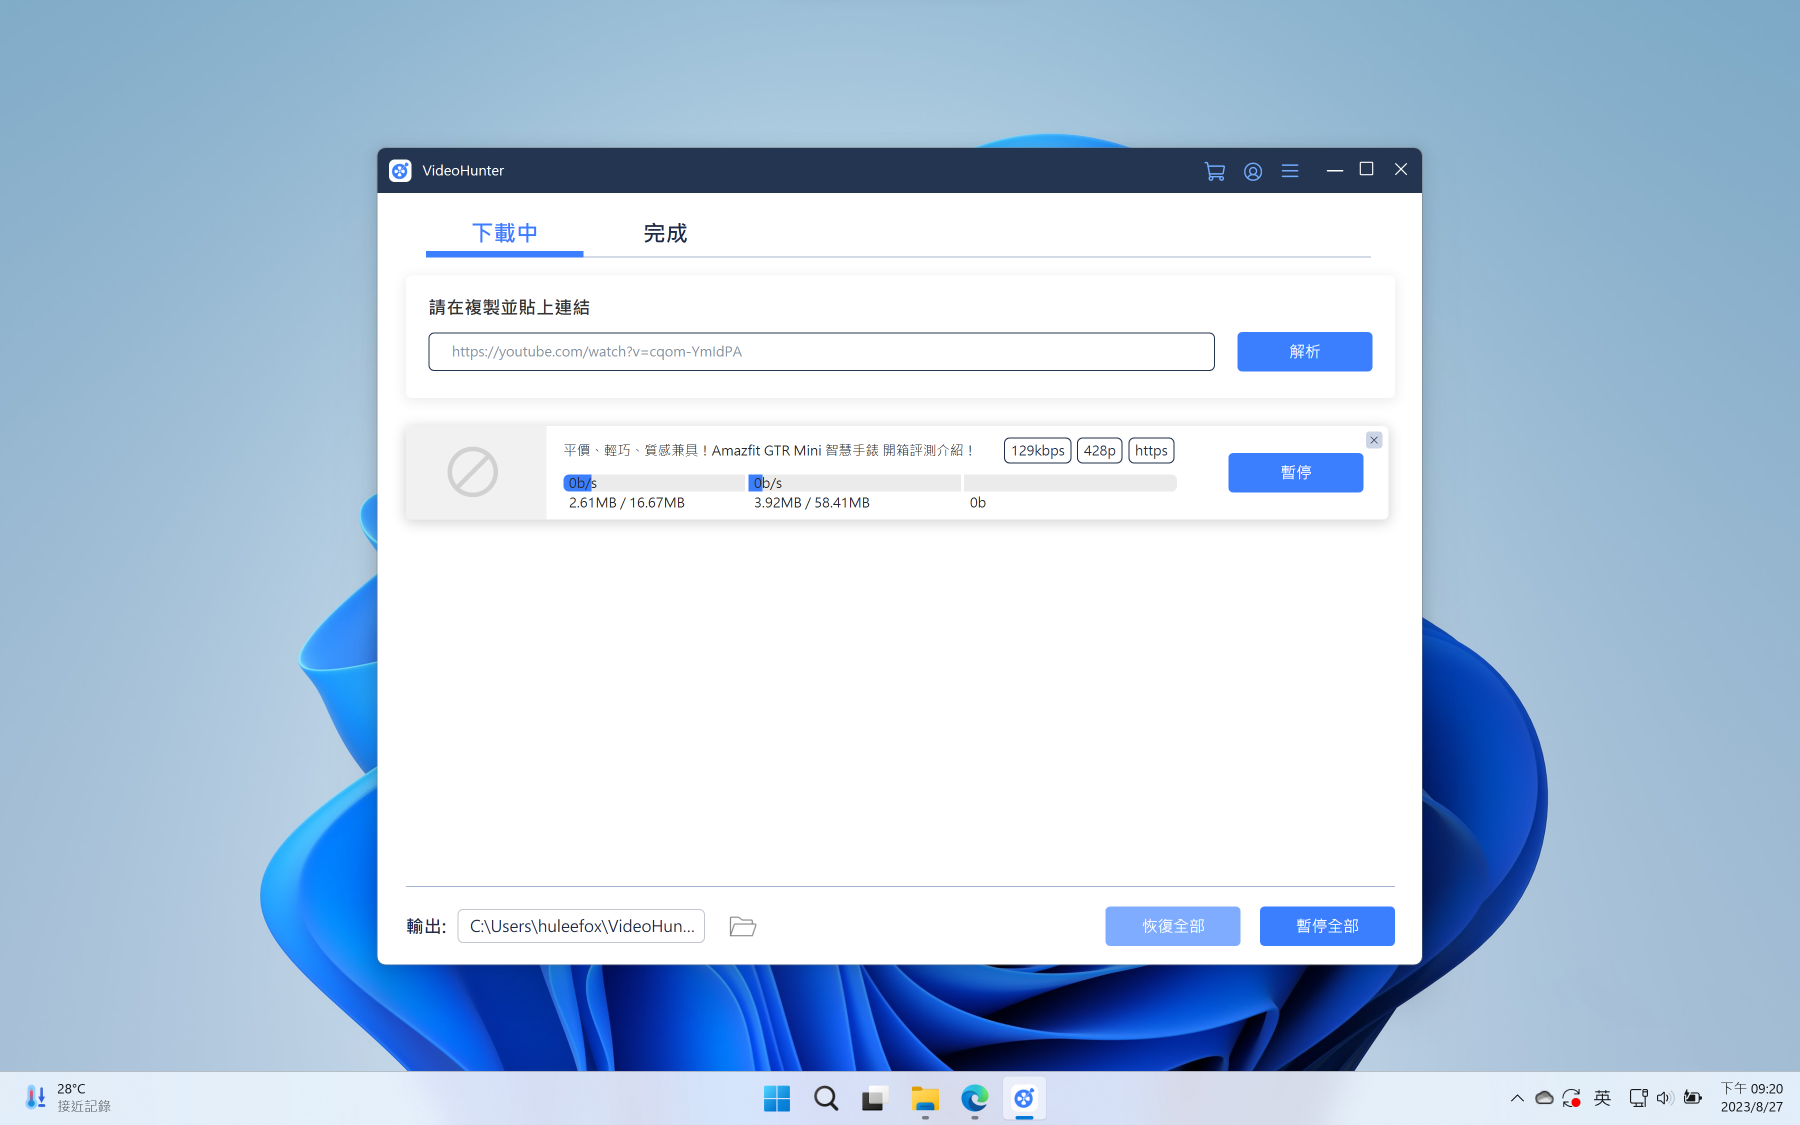Switch to the 完成 tab
The image size is (1800, 1125).
click(665, 233)
